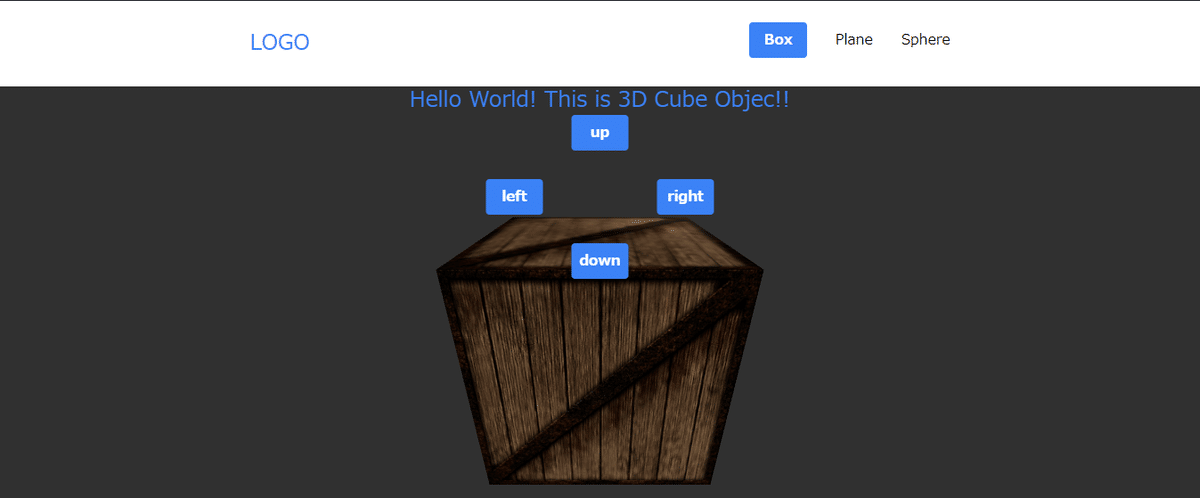Click the right rotation button
Viewport: 1200px width, 498px height.
click(x=685, y=197)
